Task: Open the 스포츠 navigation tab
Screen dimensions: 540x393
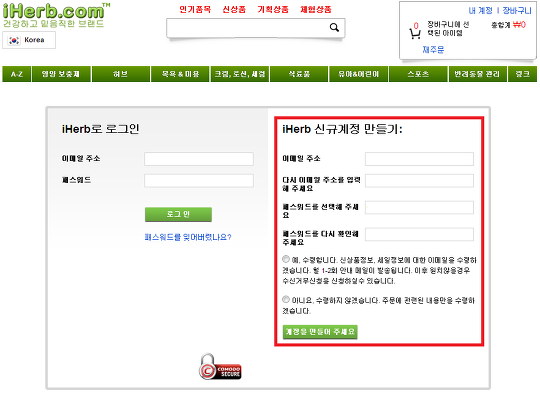Action: pyautogui.click(x=418, y=74)
